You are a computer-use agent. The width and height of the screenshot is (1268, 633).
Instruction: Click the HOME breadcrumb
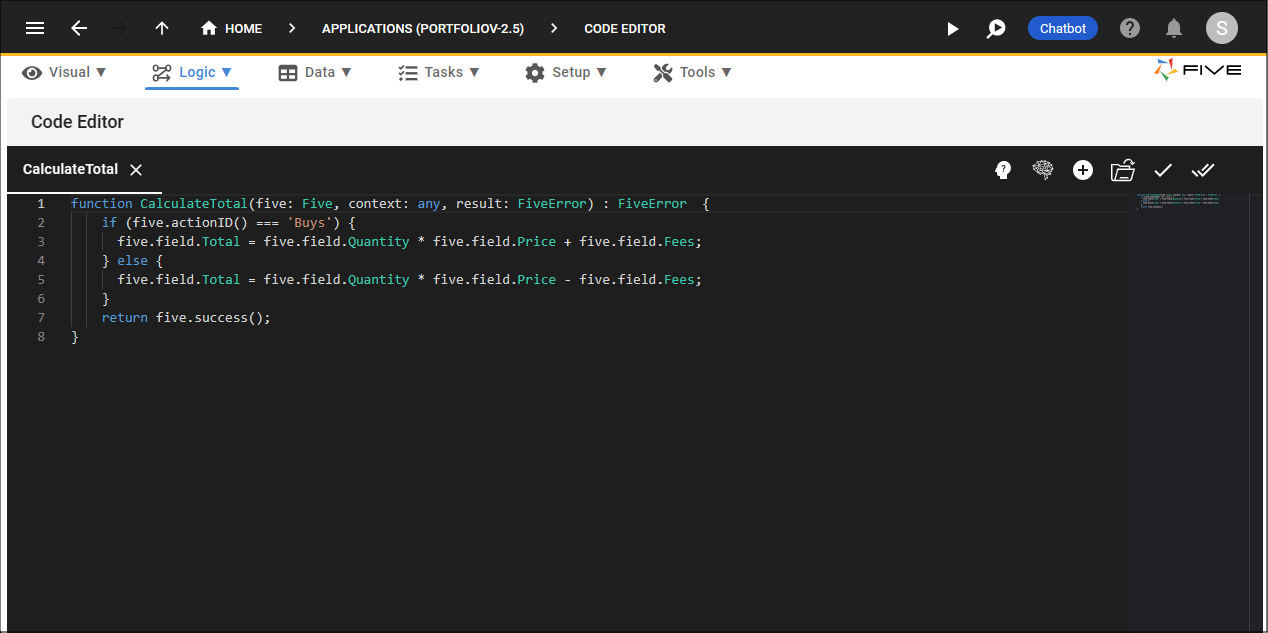tap(231, 28)
